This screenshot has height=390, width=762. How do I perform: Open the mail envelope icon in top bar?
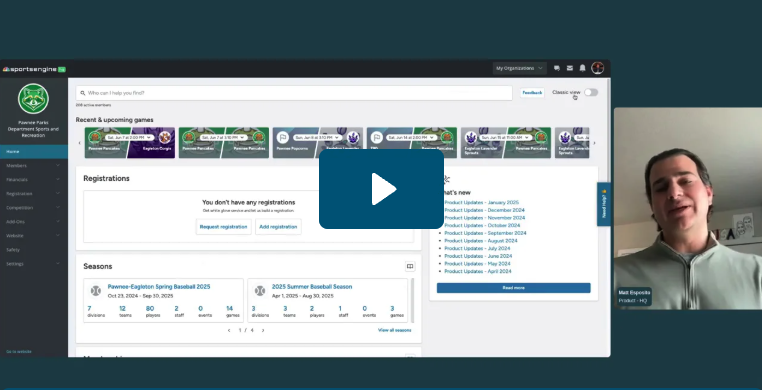570,68
